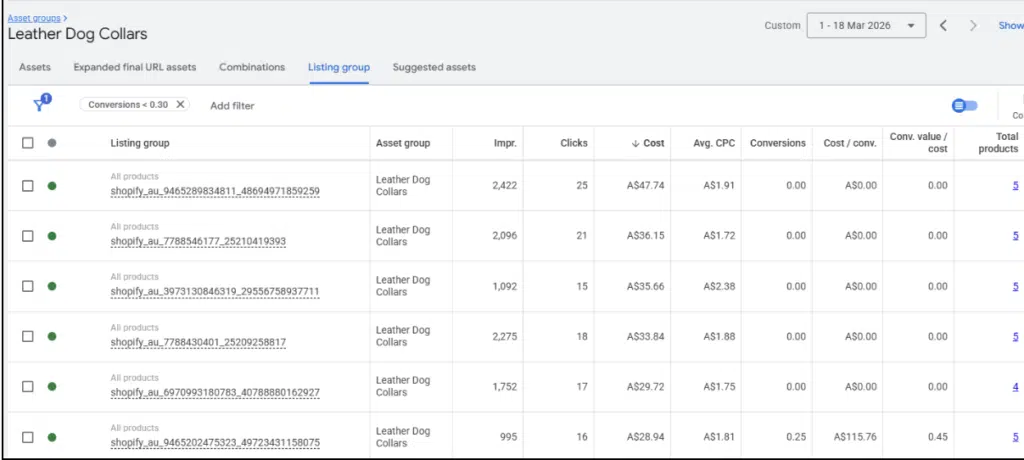1024x460 pixels.
Task: Select the A$2.38 average CPC cell
Action: point(719,286)
